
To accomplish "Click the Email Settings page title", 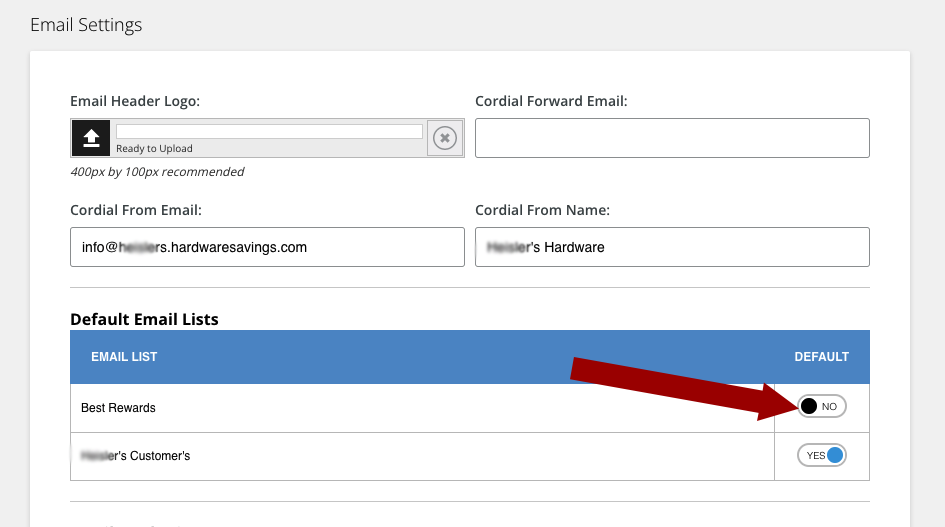I will coord(86,25).
